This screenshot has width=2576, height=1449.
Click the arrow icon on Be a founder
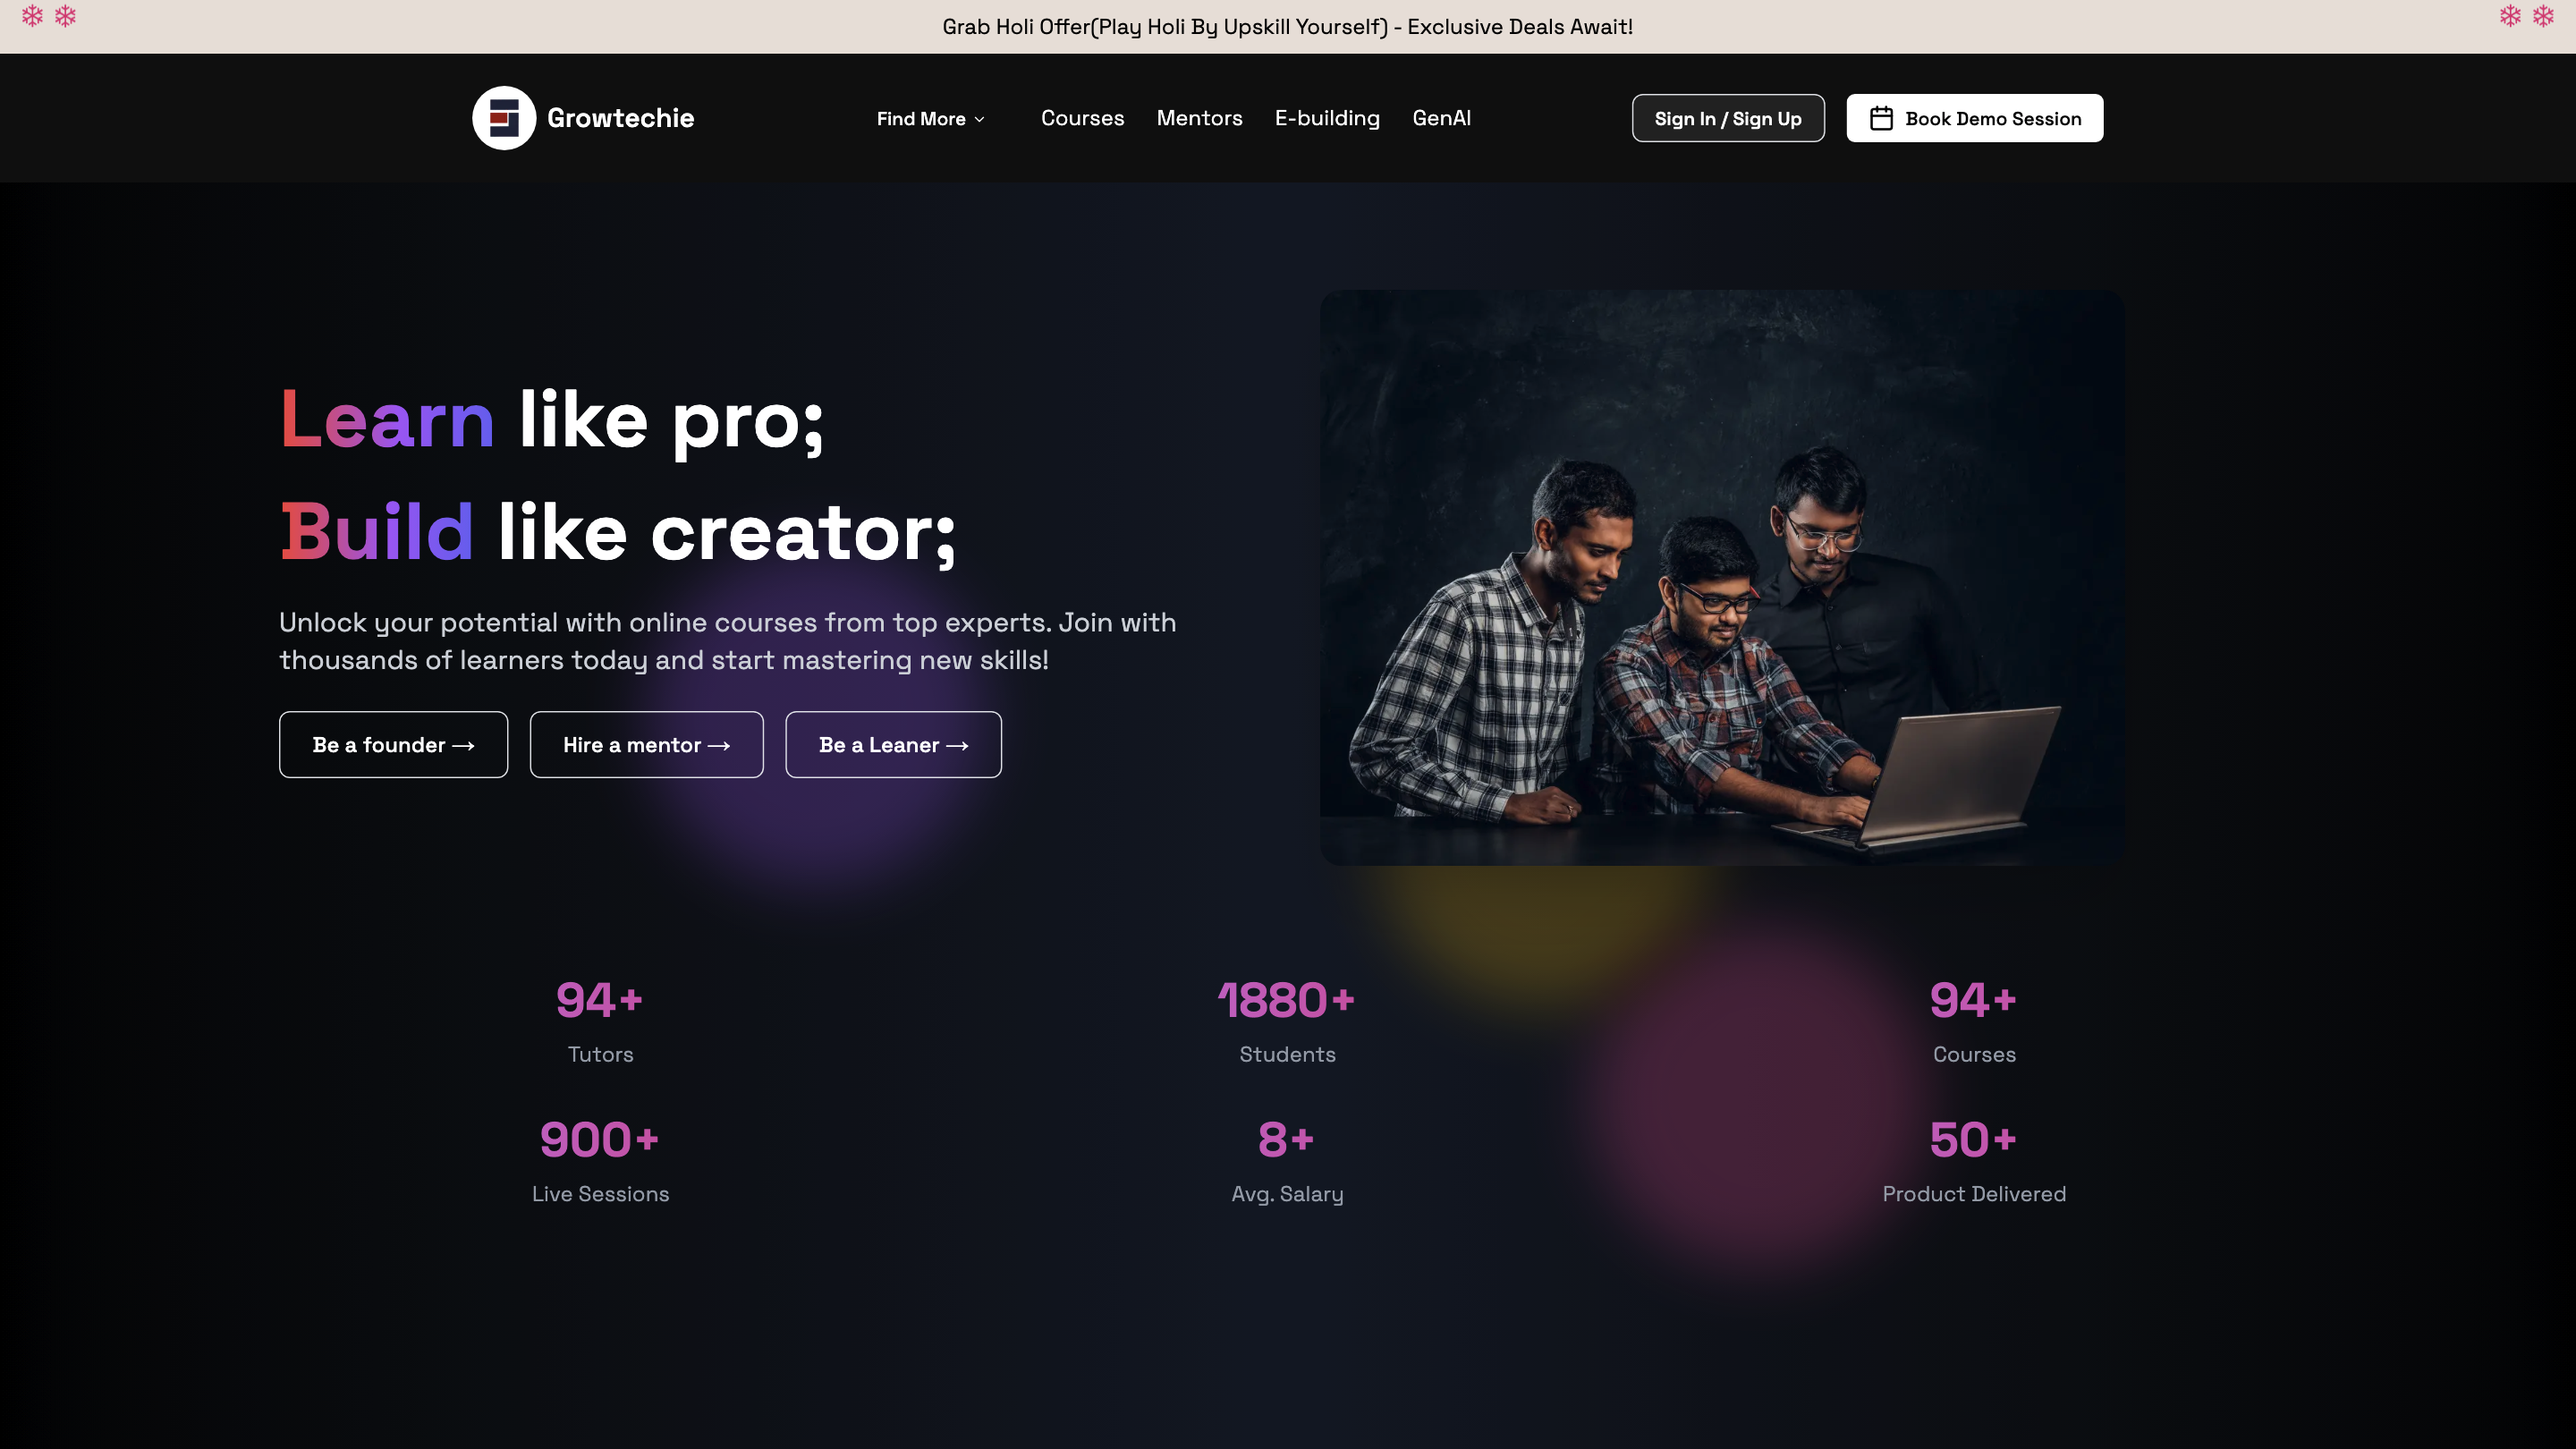coord(463,746)
